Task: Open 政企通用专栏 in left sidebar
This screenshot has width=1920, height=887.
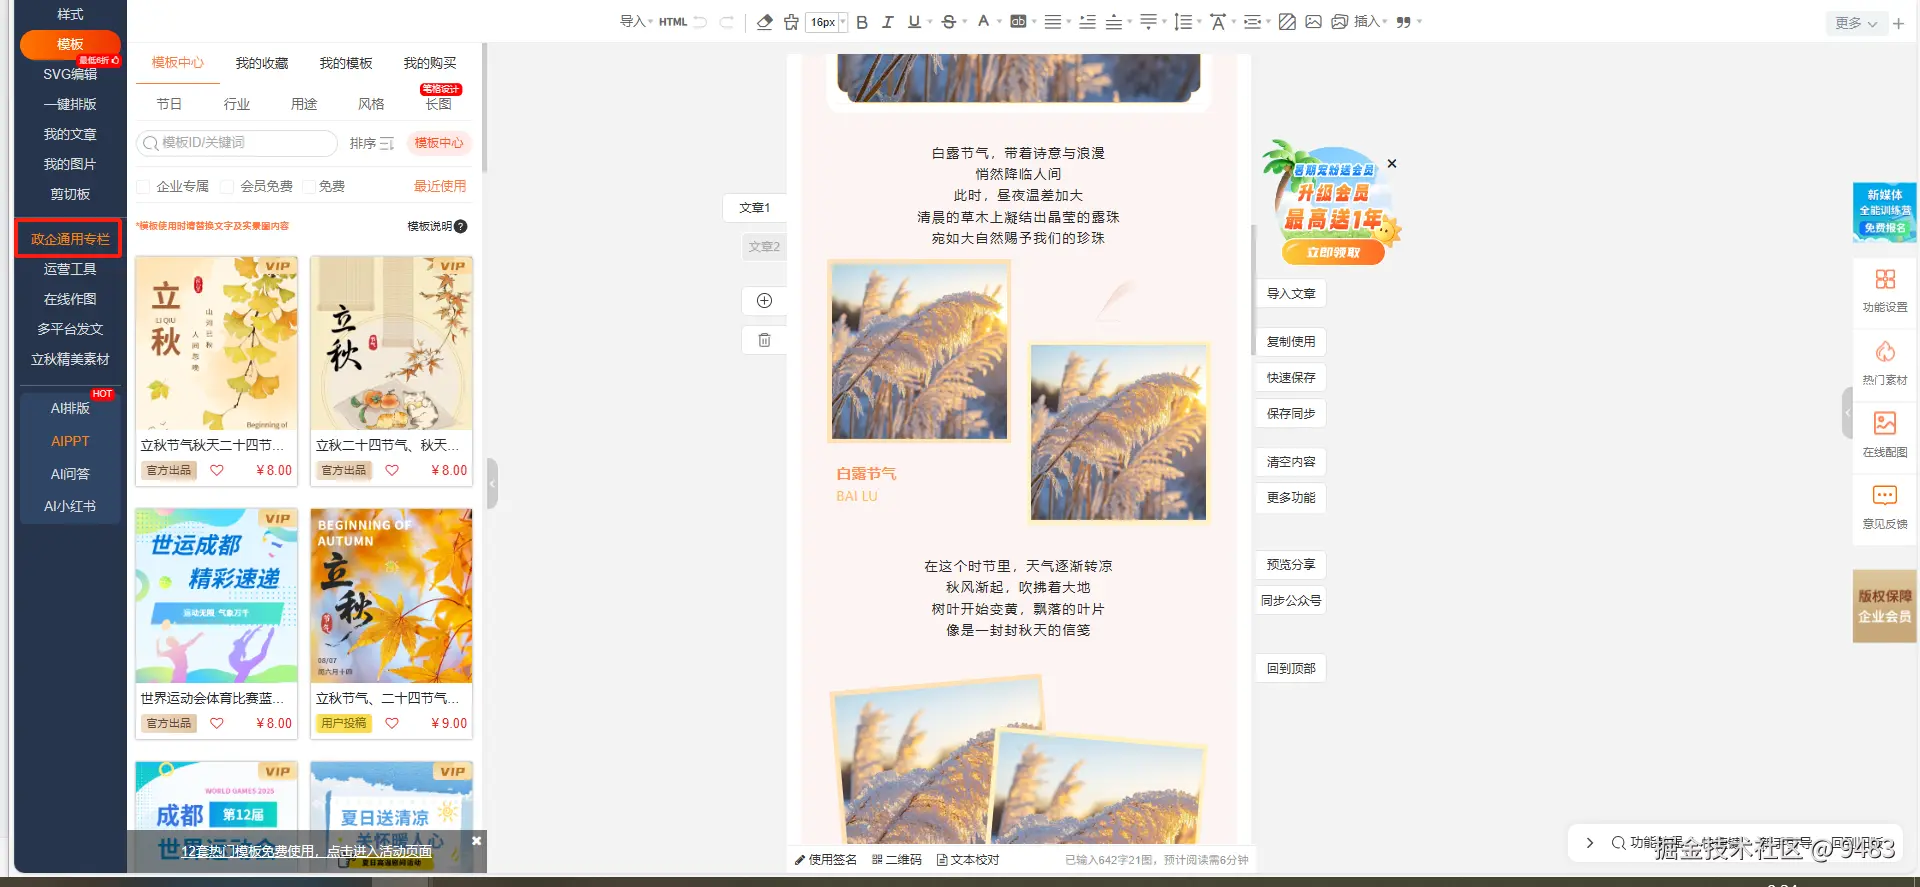Action: click(69, 239)
